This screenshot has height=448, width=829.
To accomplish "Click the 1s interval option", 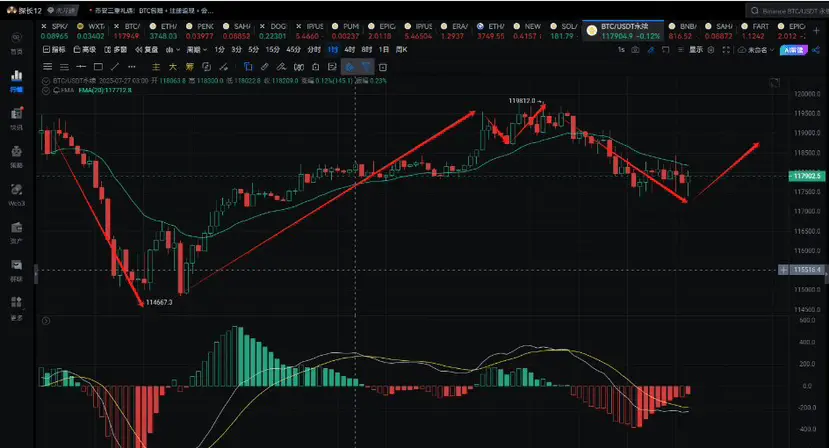I will click(x=621, y=50).
